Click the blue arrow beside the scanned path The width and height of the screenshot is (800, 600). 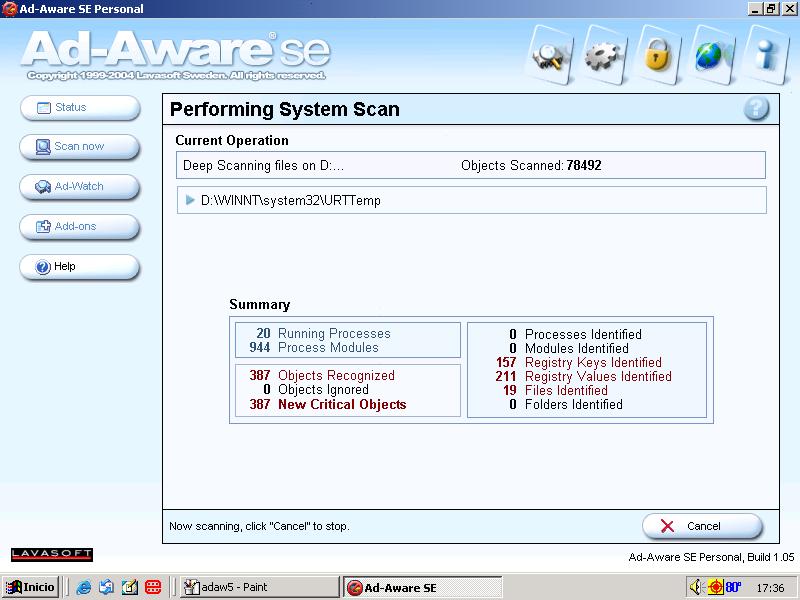190,200
